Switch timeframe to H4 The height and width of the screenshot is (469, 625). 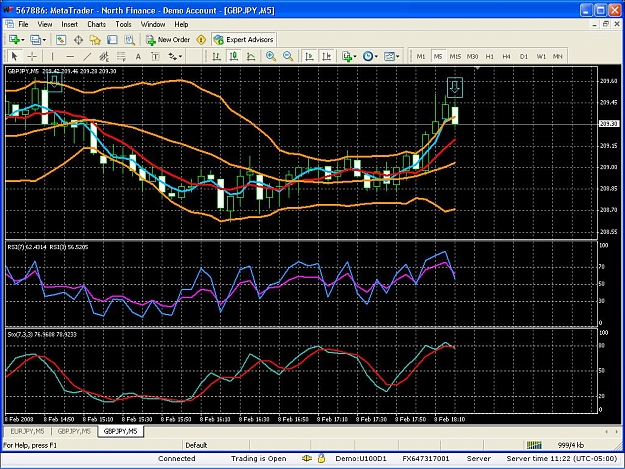pos(506,57)
